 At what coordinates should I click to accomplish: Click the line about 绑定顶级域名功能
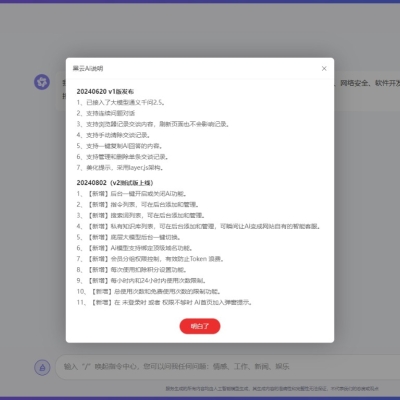coord(134,248)
